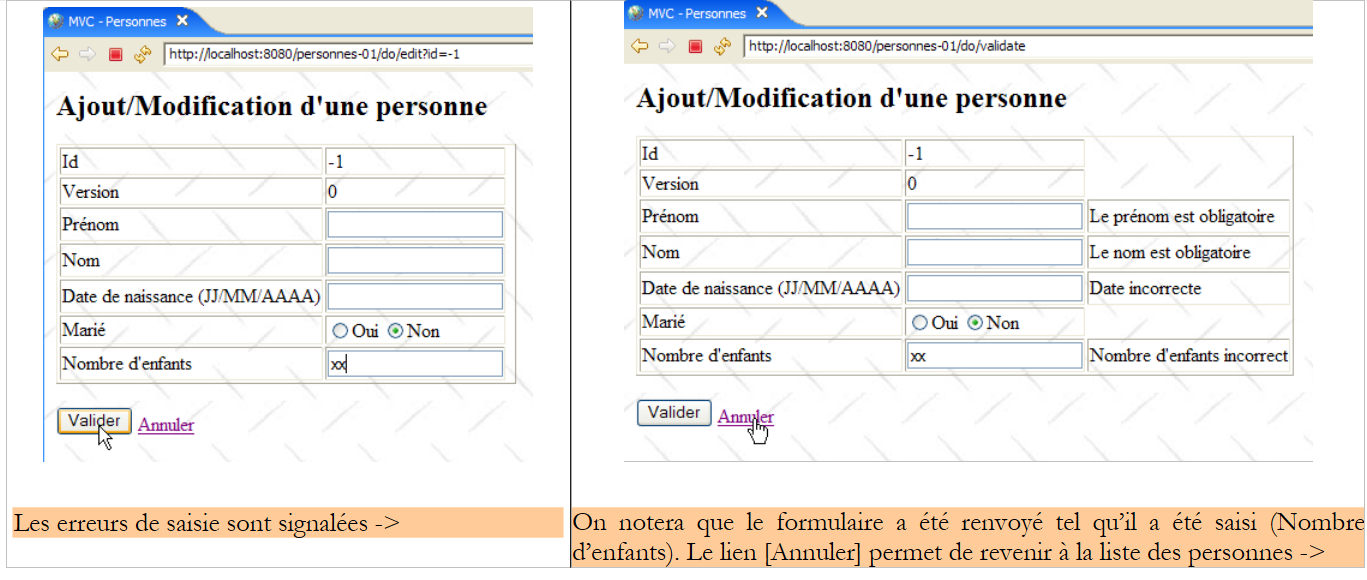Close the MVC - Personnes tab on the edit page
Screen dimensions: 1367x580
[x=181, y=21]
